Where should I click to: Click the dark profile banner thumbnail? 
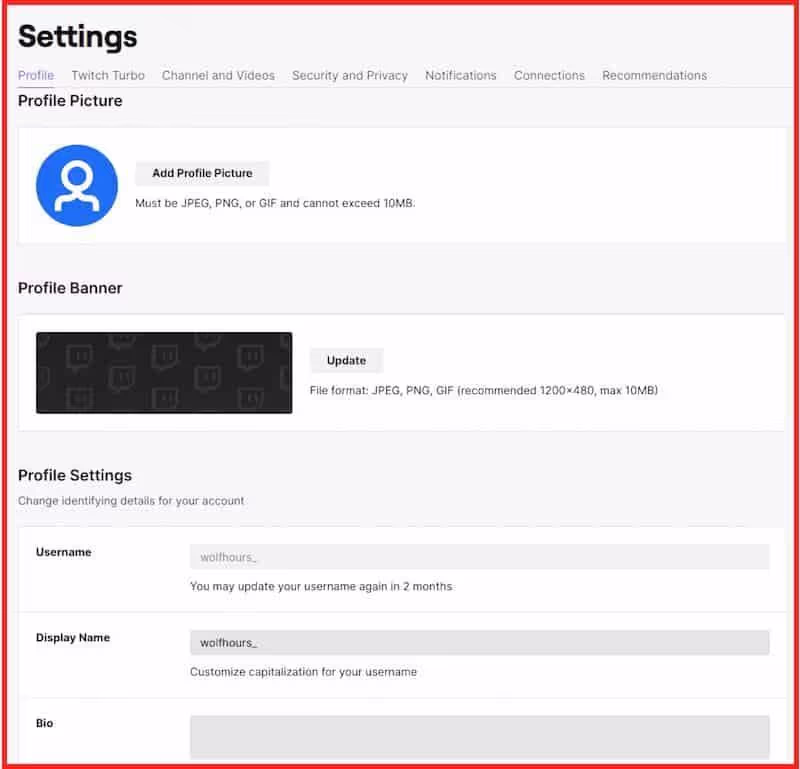[164, 373]
